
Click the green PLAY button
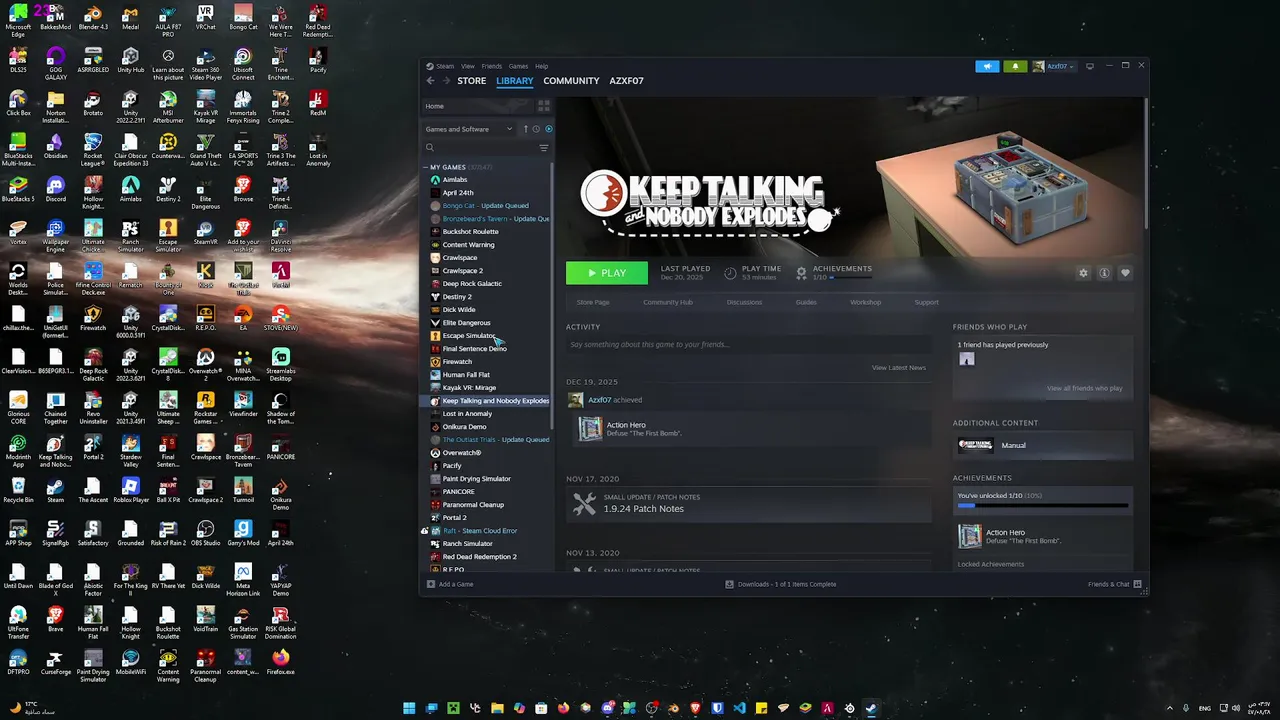pos(607,273)
